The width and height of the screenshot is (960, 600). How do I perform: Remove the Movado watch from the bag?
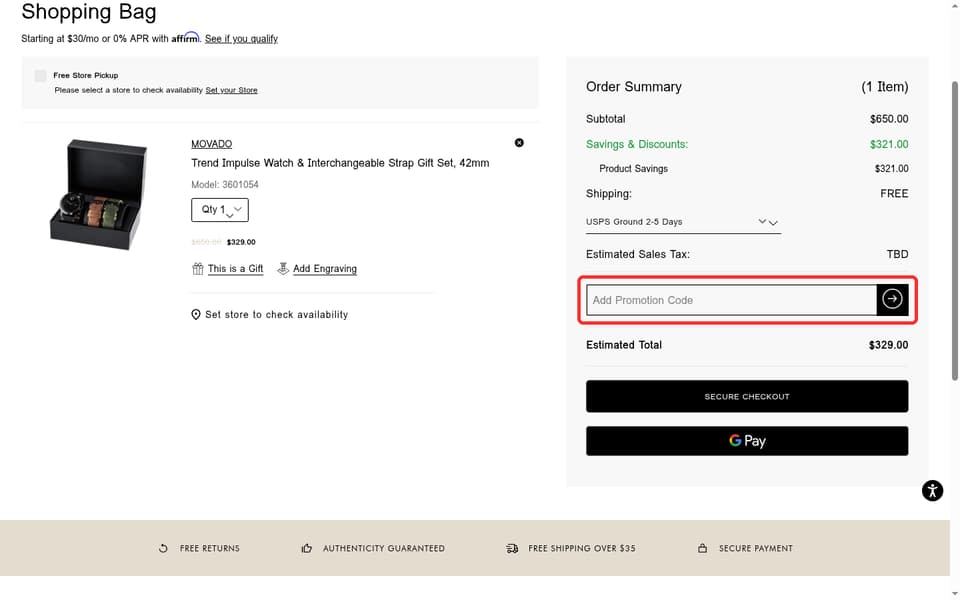[519, 143]
